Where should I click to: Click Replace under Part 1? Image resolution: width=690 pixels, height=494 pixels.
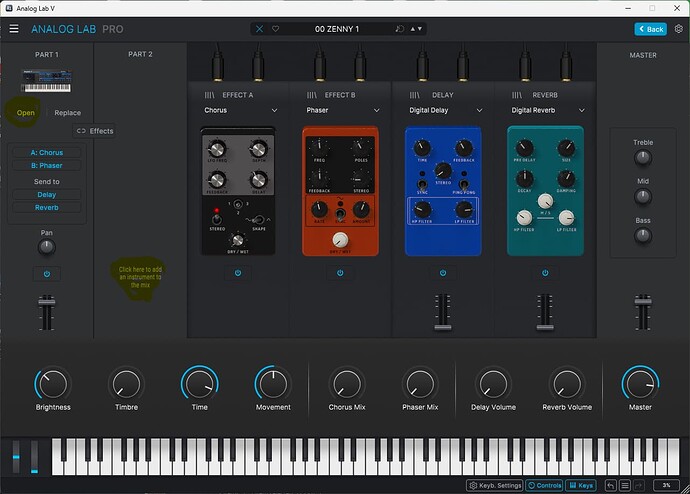pos(68,113)
